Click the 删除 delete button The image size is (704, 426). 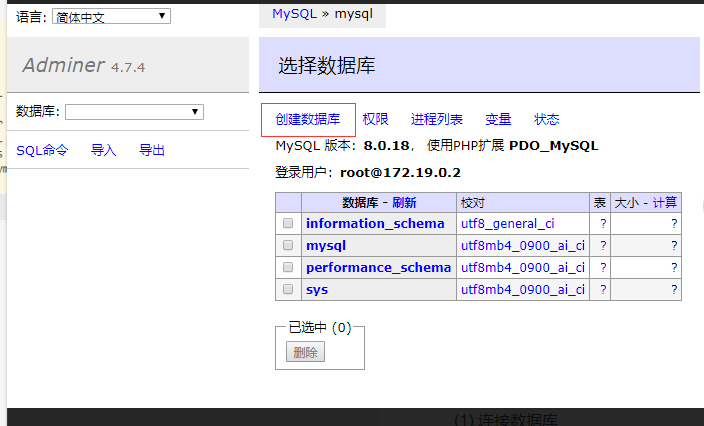click(x=305, y=352)
